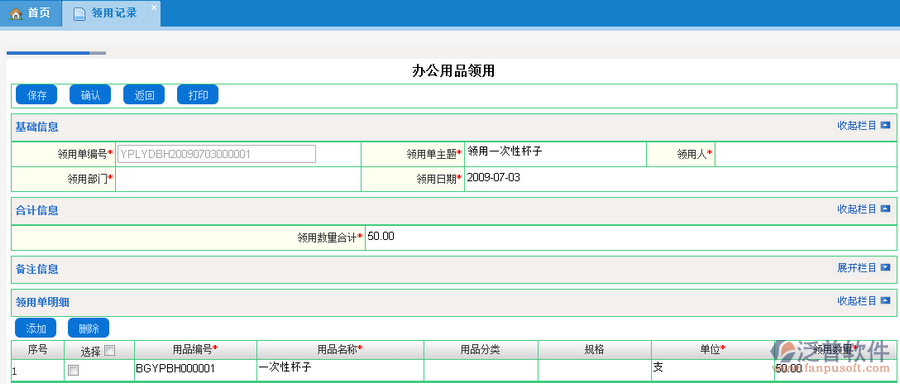Click the home icon on 首页 tab

(x=15, y=14)
